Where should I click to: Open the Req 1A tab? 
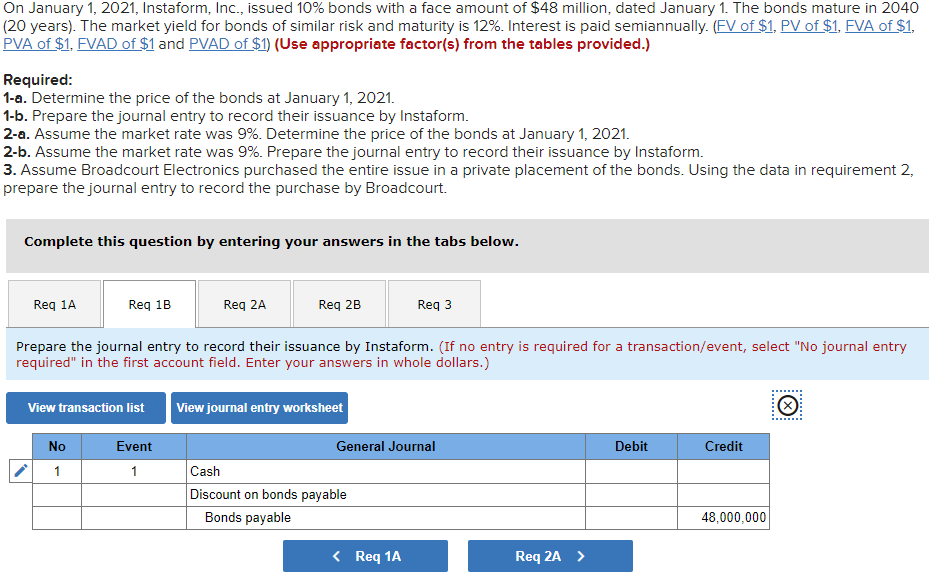[x=54, y=304]
